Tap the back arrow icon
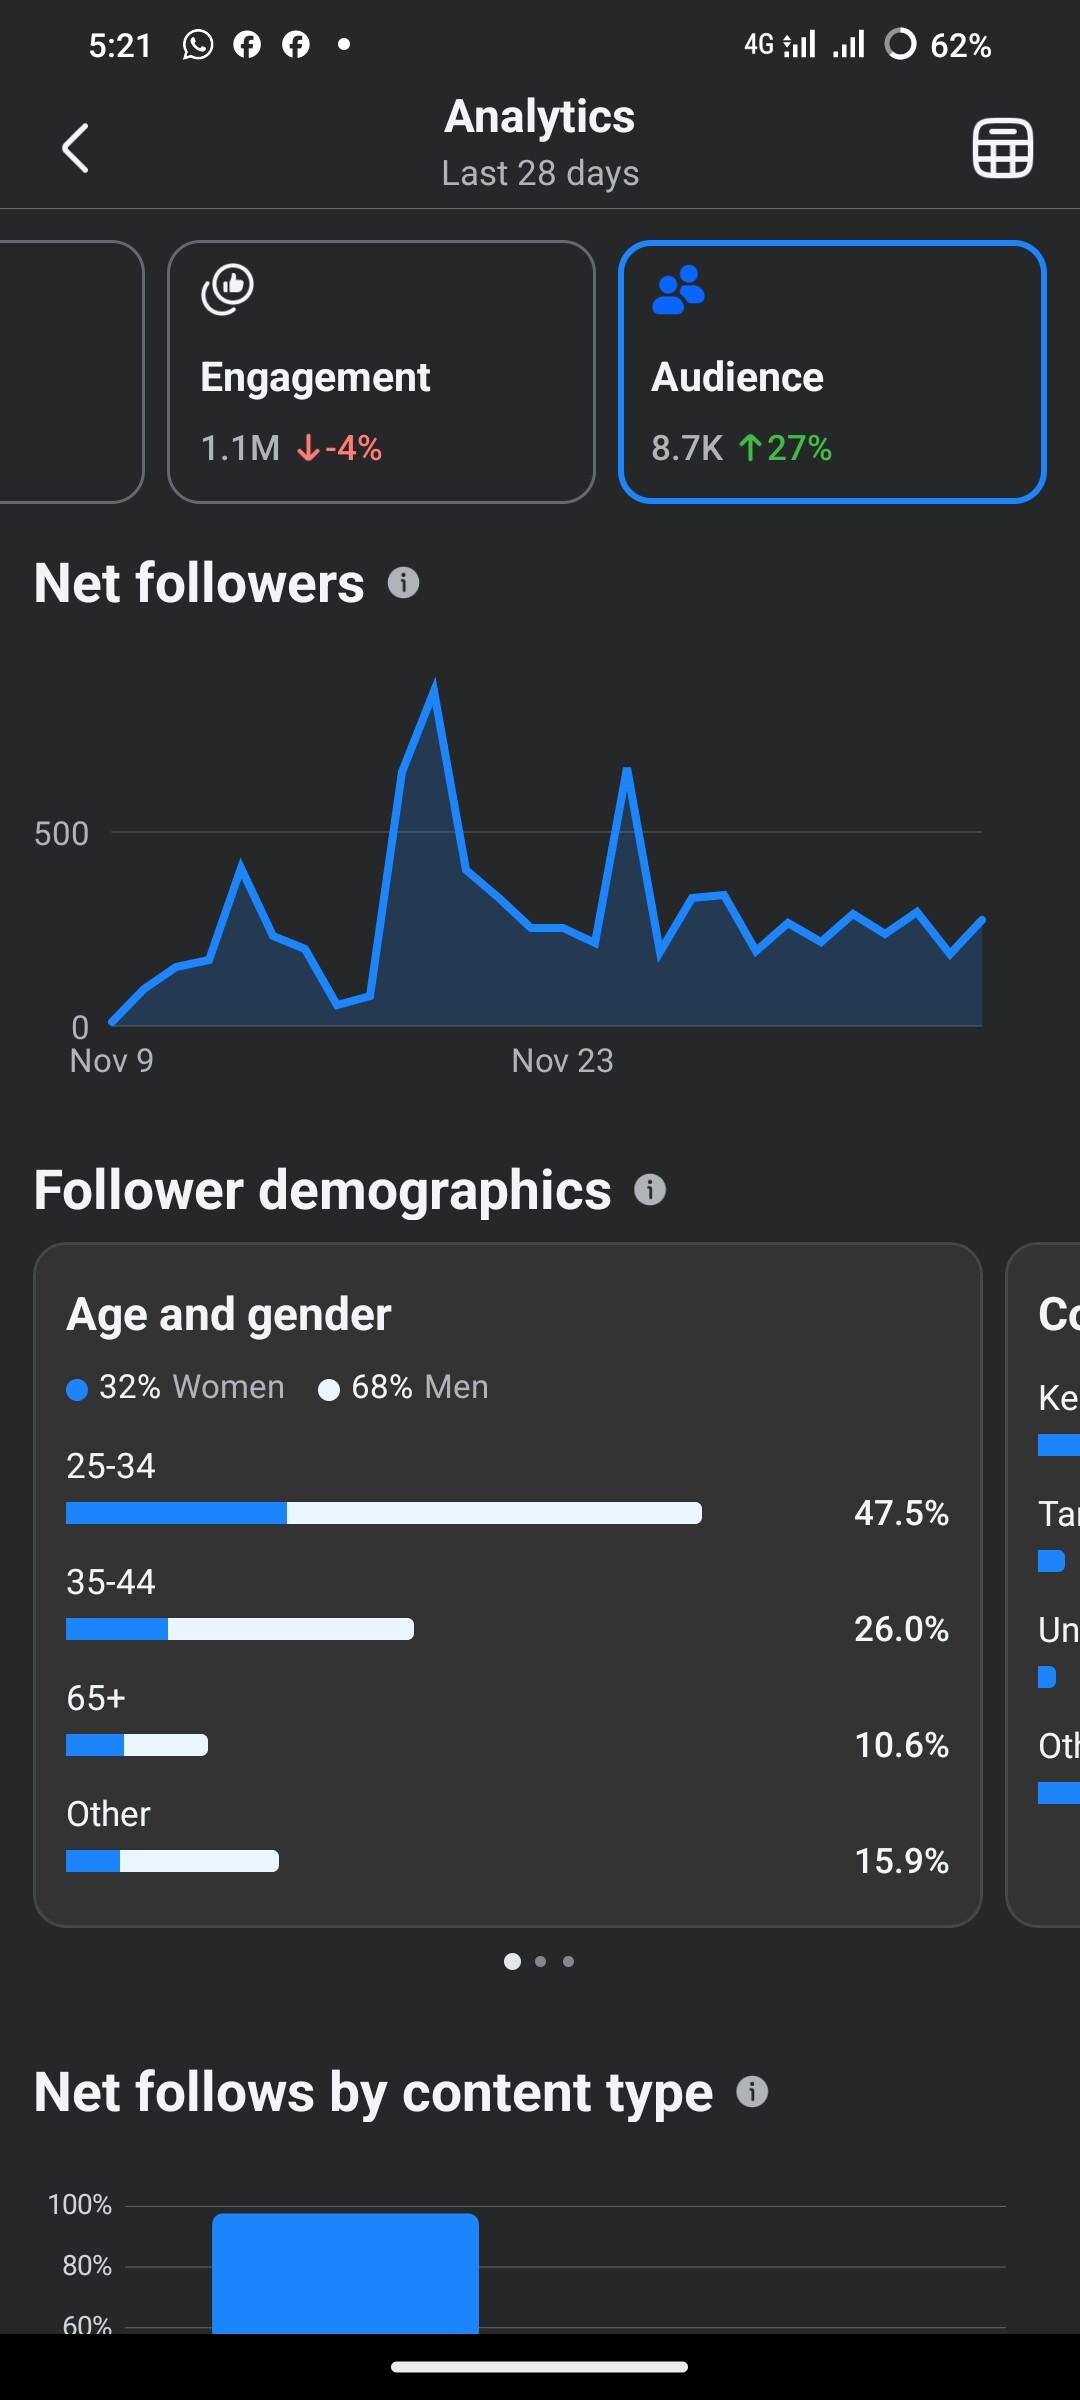The width and height of the screenshot is (1080, 2400). pyautogui.click(x=76, y=148)
